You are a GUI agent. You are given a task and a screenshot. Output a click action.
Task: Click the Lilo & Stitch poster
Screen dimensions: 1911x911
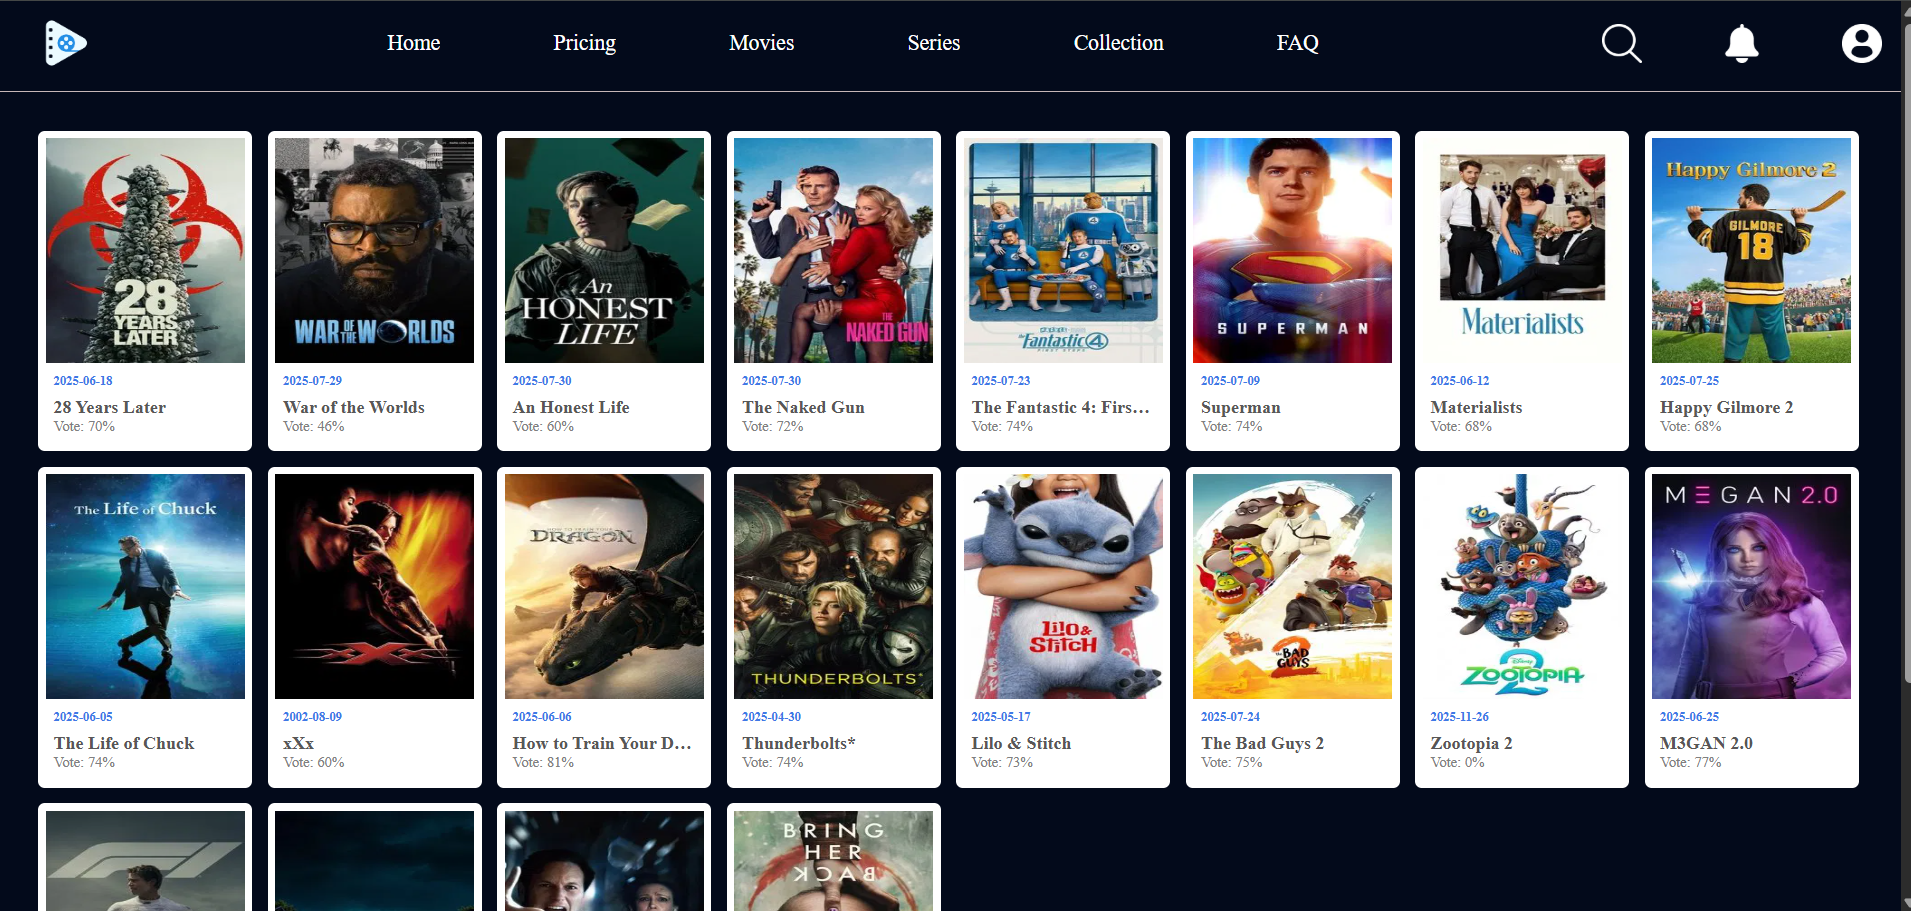[x=1063, y=586]
